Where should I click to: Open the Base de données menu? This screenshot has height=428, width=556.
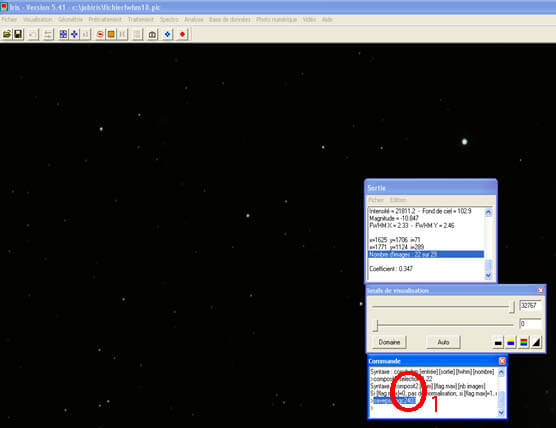pos(230,20)
